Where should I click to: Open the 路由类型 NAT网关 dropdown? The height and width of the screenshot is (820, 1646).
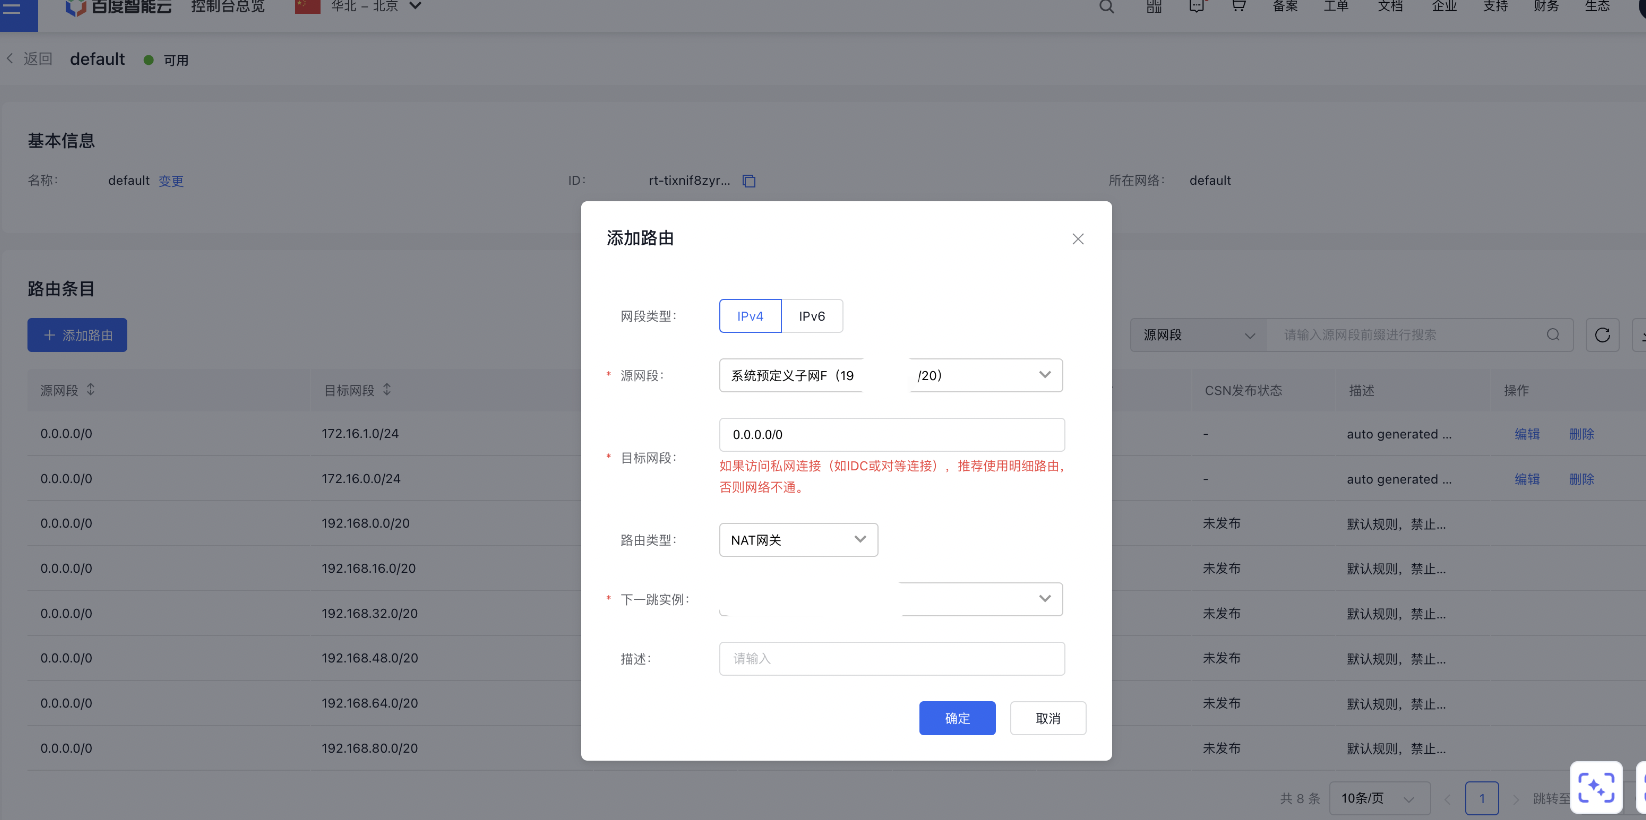tap(798, 540)
